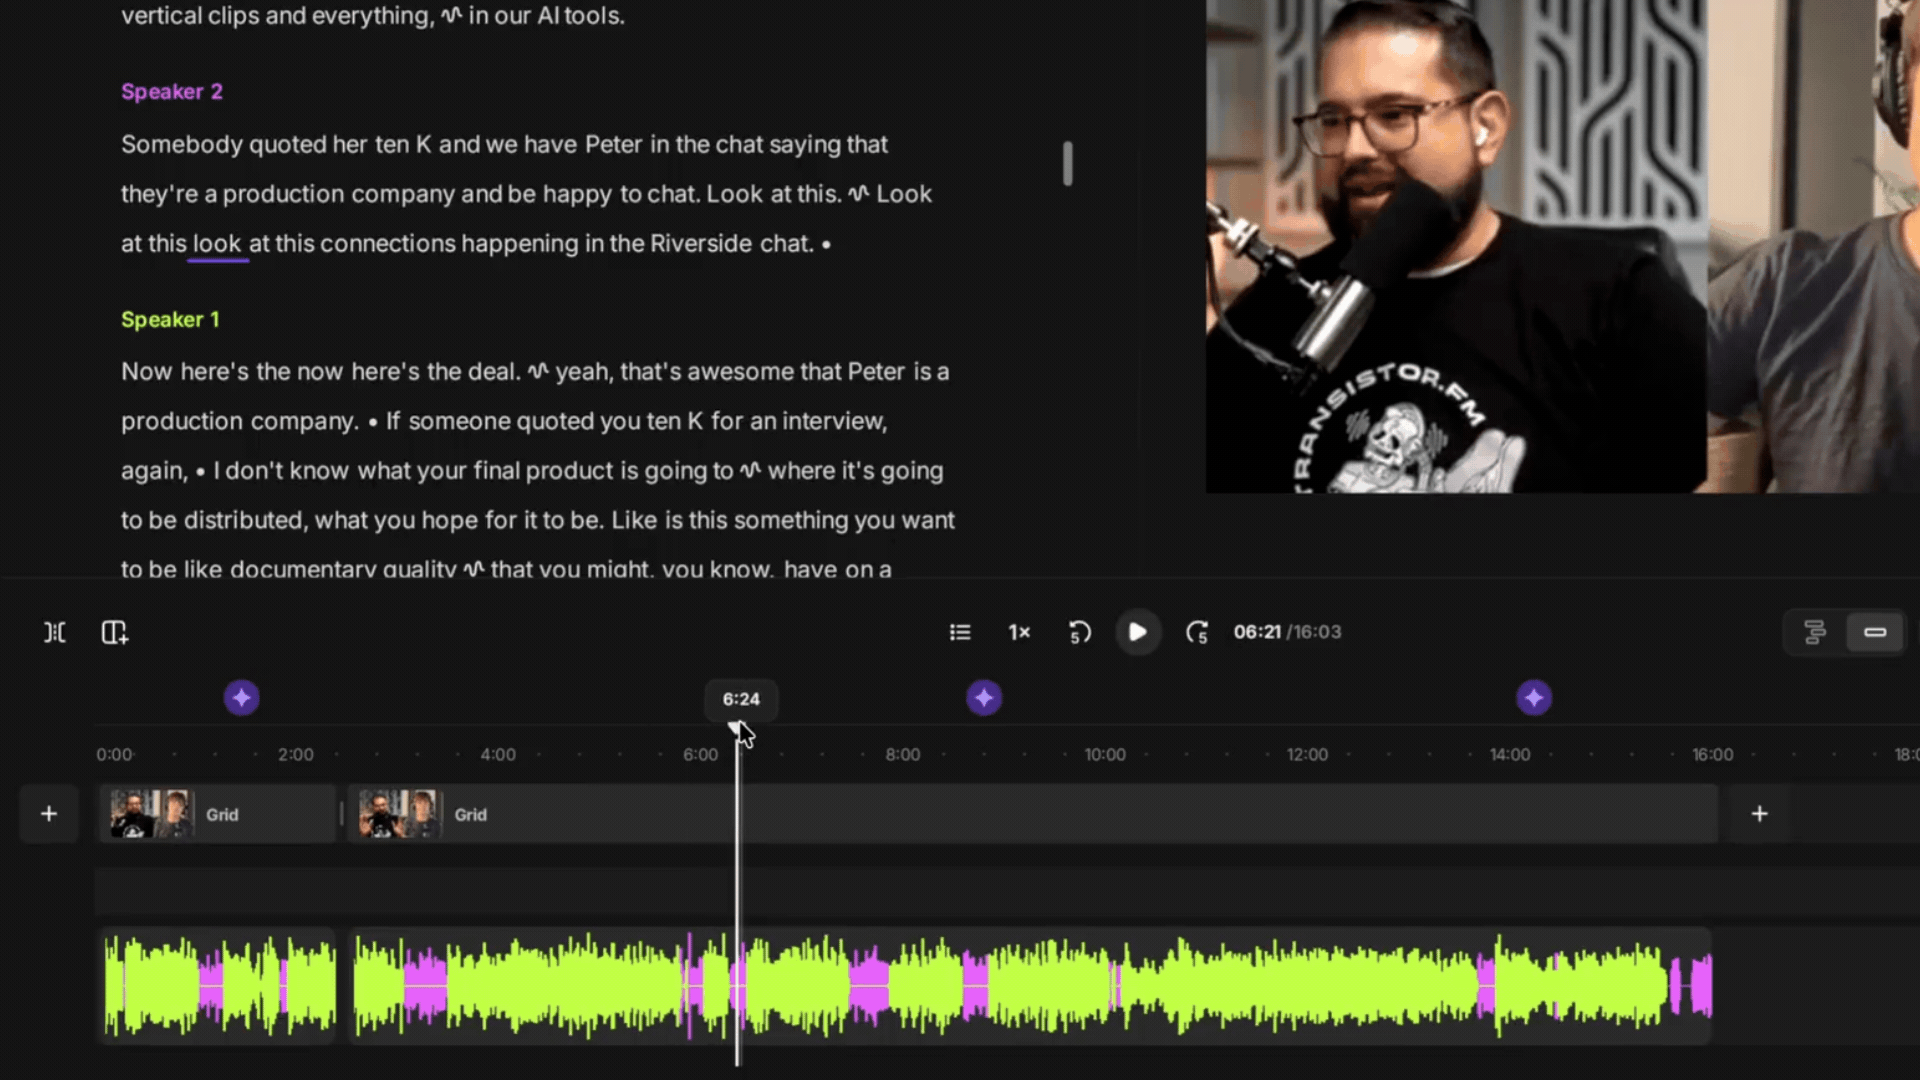Switch to single-track timeline view

pyautogui.click(x=1875, y=632)
